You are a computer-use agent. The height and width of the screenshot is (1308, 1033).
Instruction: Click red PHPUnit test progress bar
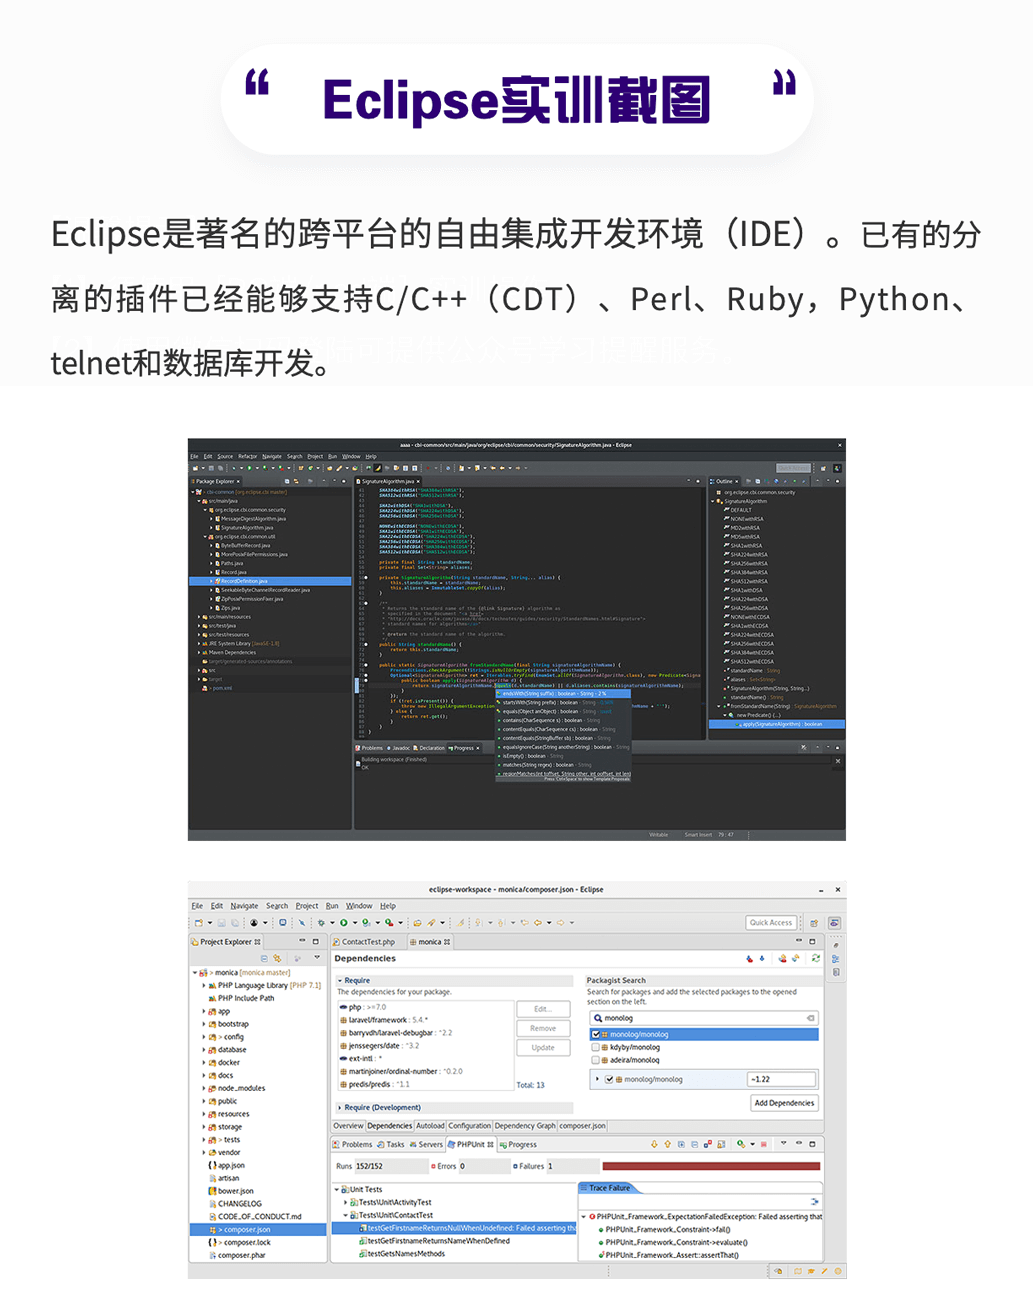711,1166
